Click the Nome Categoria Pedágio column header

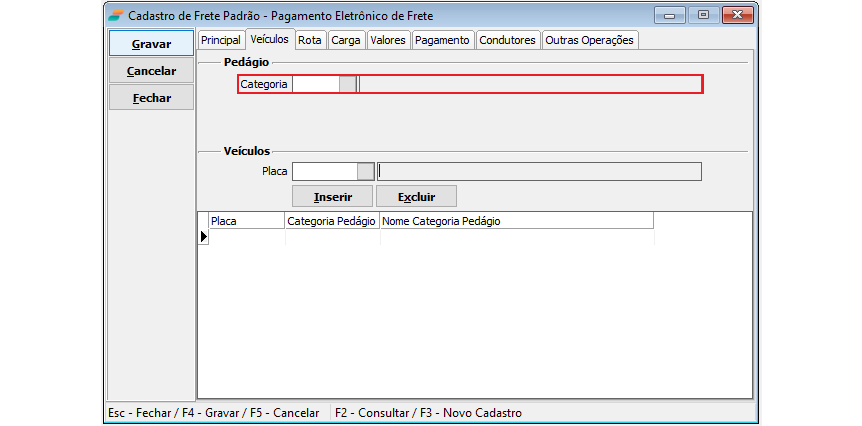pyautogui.click(x=516, y=221)
